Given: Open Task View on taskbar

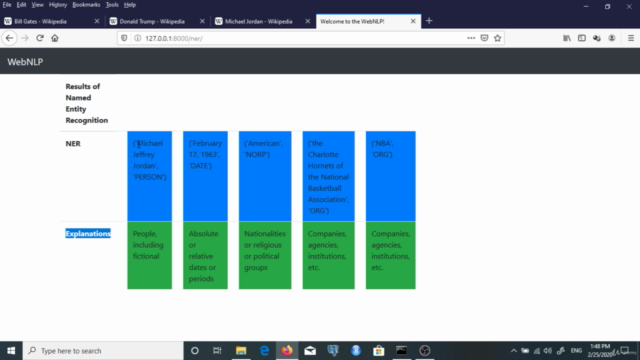Looking at the screenshot, I should [217, 351].
